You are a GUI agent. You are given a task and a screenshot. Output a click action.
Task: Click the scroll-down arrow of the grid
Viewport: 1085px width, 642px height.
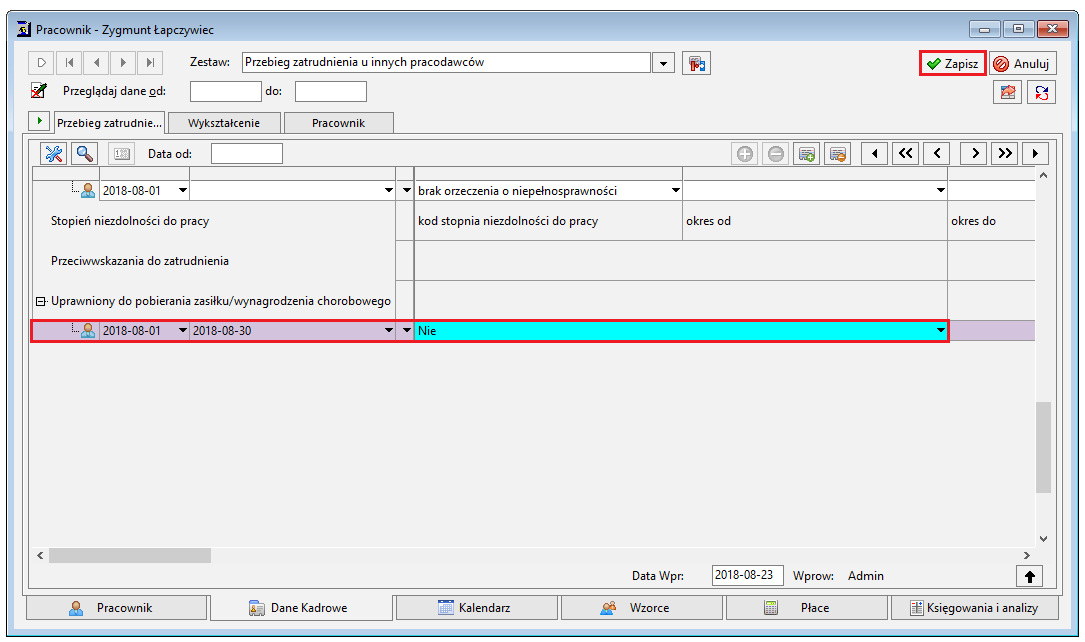click(x=1043, y=539)
